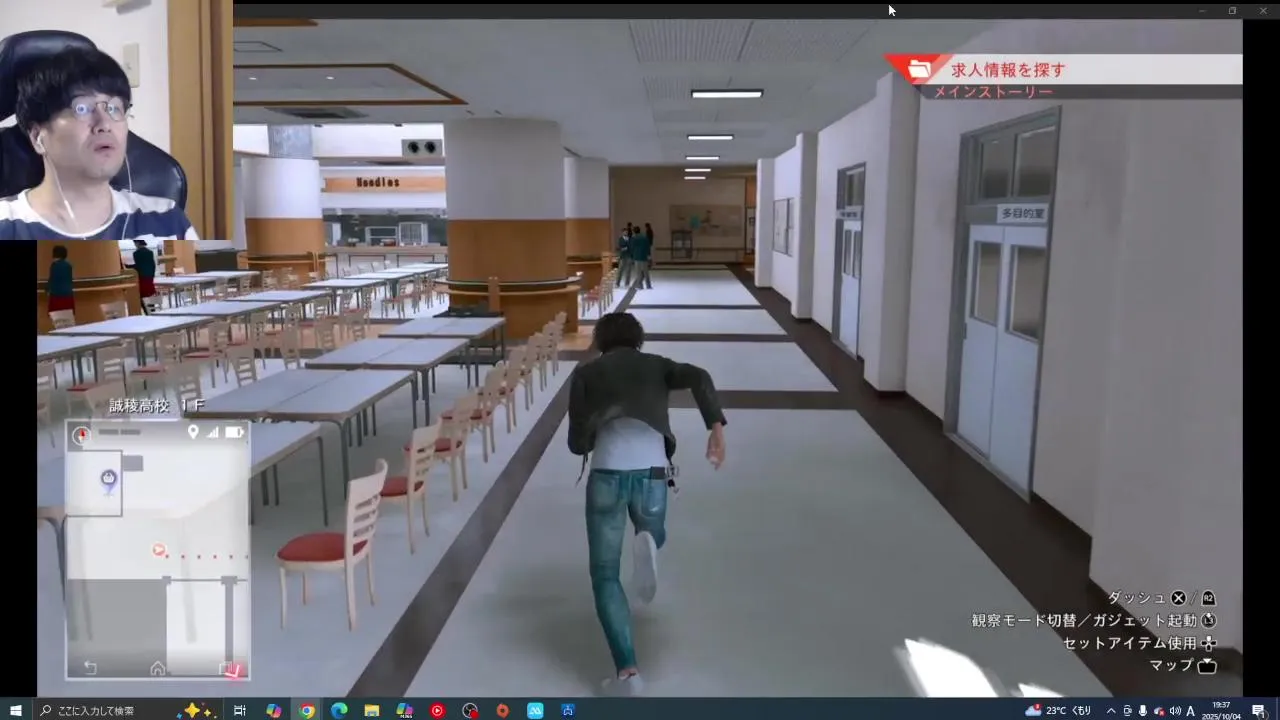This screenshot has width=1280, height=720.
Task: Click the R2 button icon beside ダッシュ
Action: (x=1208, y=598)
